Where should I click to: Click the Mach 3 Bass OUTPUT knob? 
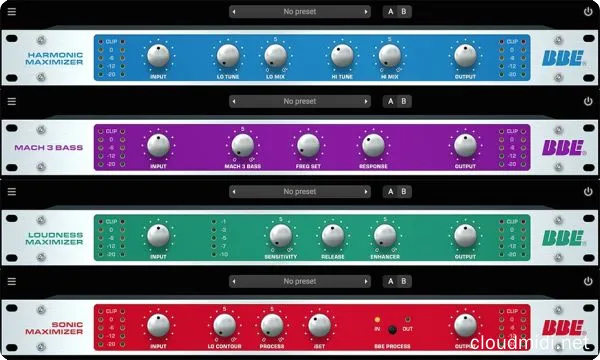[465, 146]
